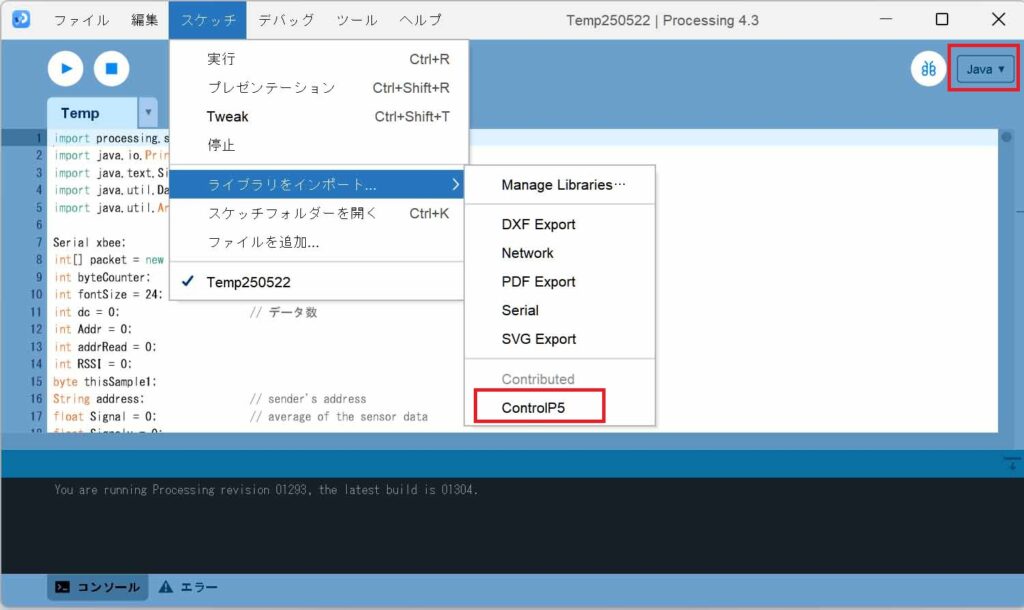Image resolution: width=1024 pixels, height=610 pixels.
Task: Open the tab dropdown arrow beside Temp
Action: point(148,112)
